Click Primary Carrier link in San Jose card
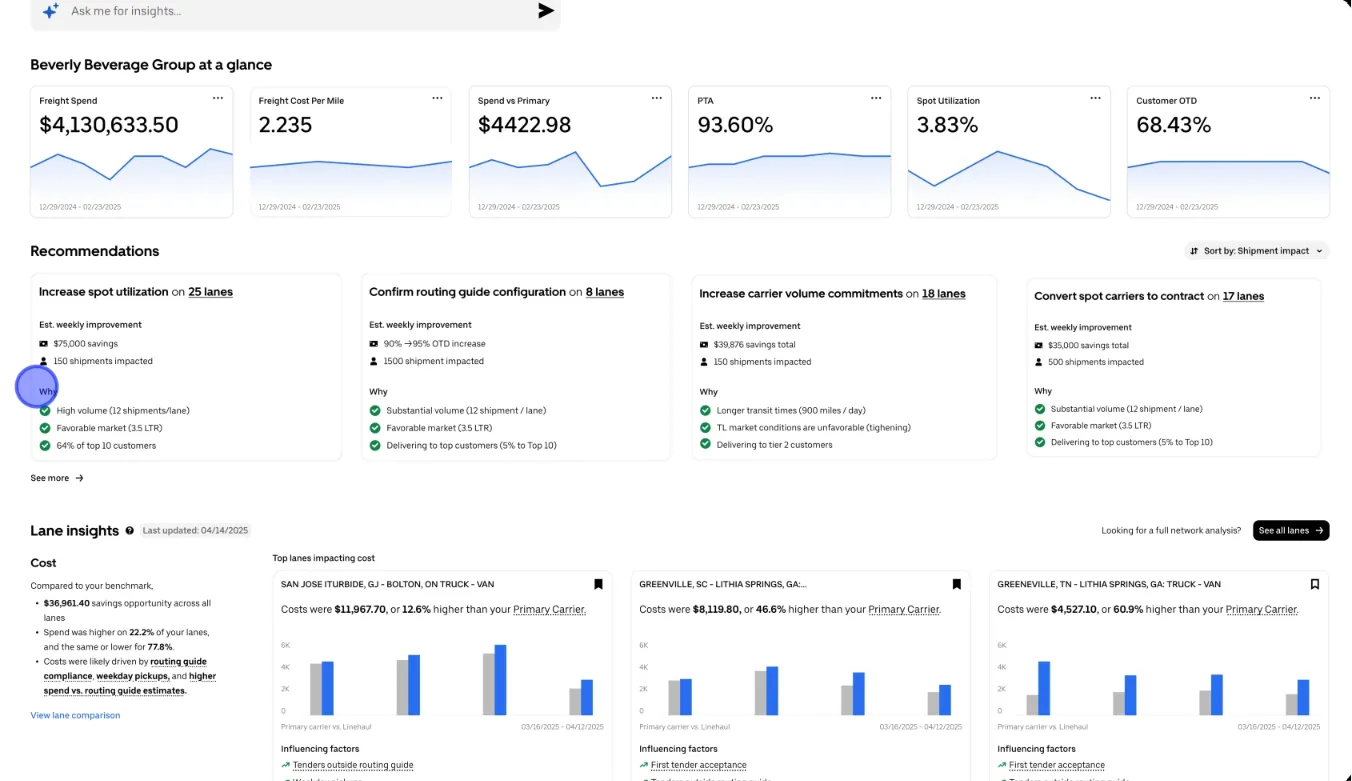Viewport: 1352px width, 781px height. (x=548, y=609)
